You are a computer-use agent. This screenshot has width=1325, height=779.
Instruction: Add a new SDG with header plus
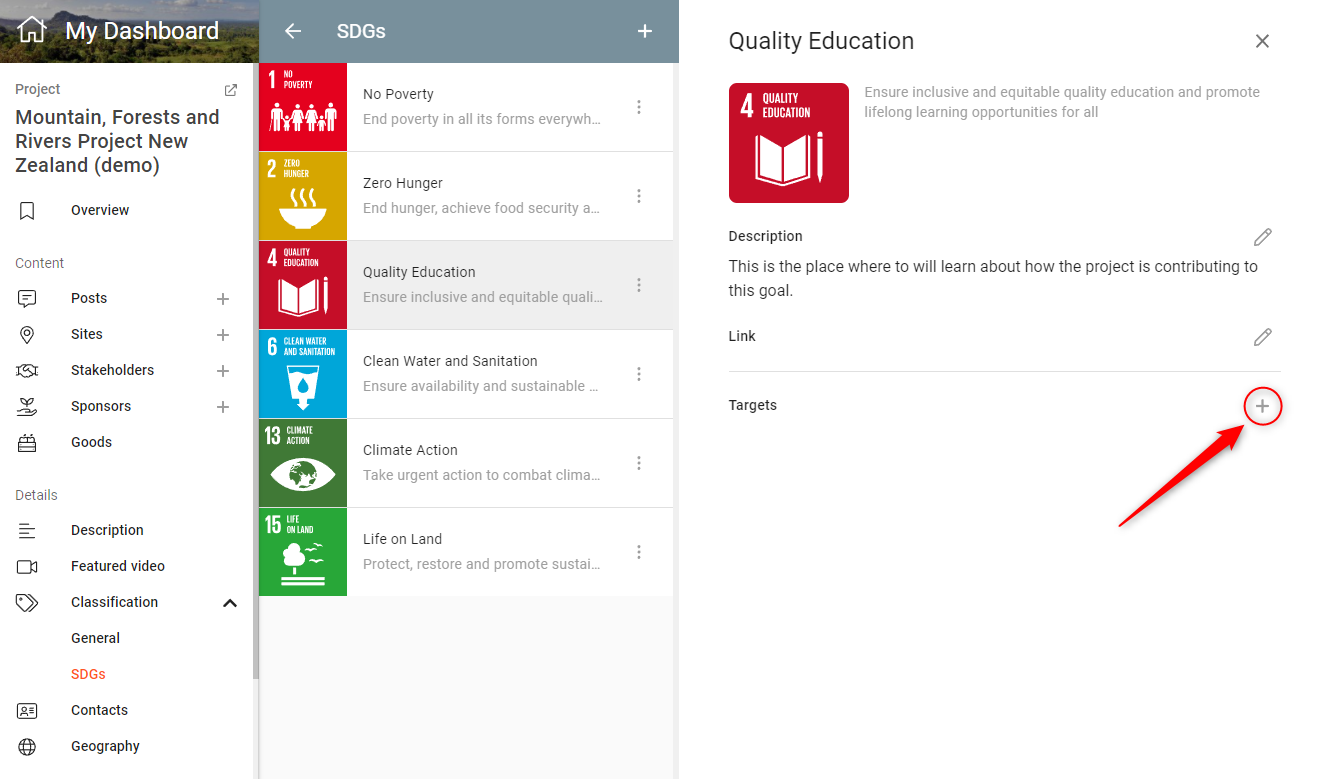click(645, 31)
